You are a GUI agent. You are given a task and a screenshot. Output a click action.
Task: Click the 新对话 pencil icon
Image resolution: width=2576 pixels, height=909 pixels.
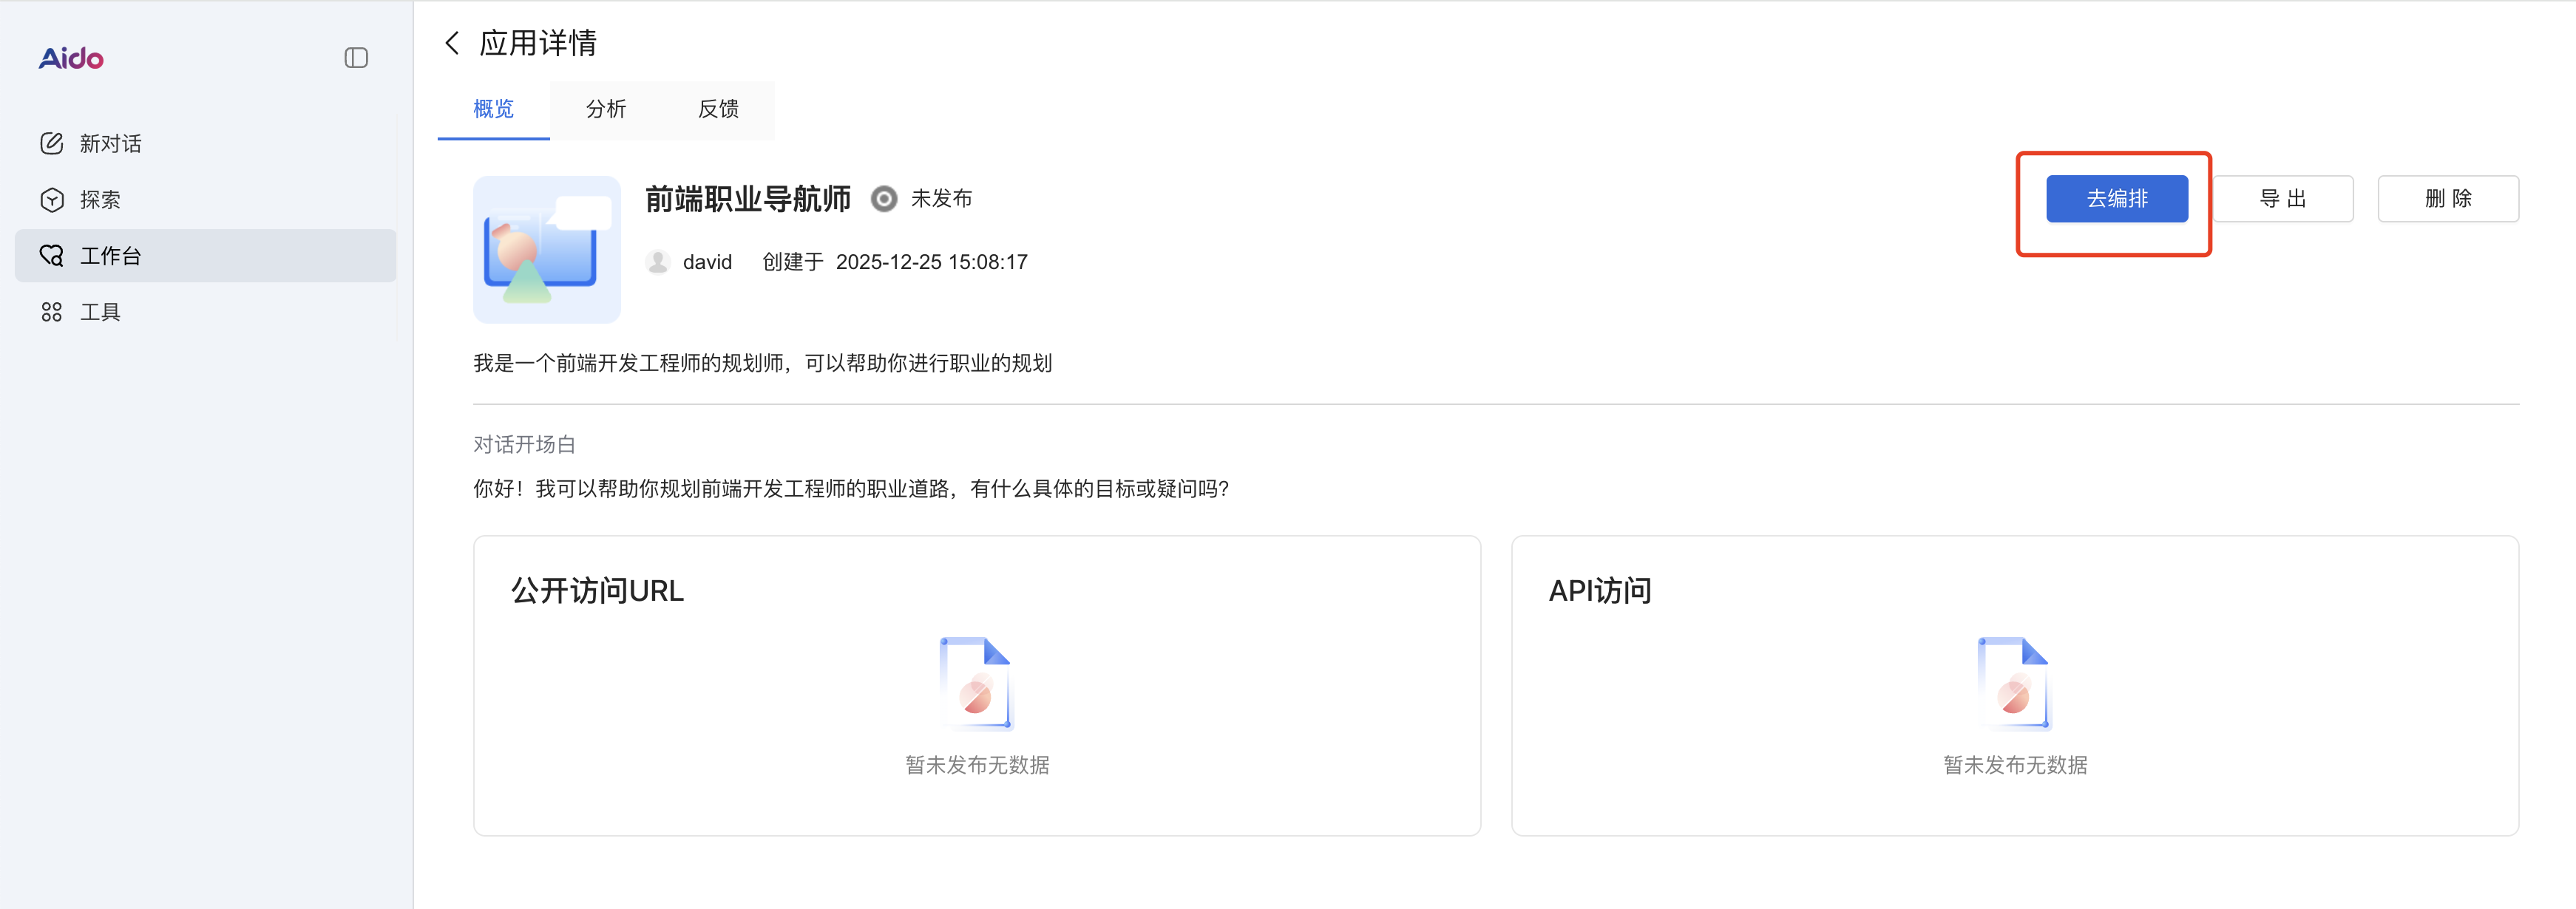tap(52, 143)
